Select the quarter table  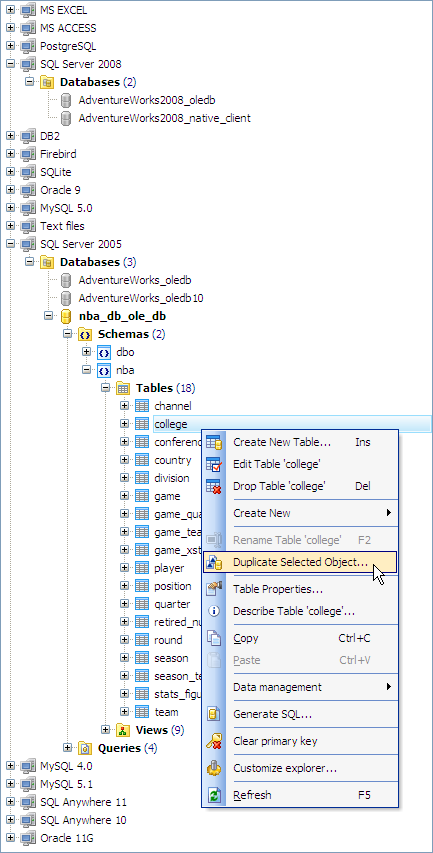tap(172, 604)
